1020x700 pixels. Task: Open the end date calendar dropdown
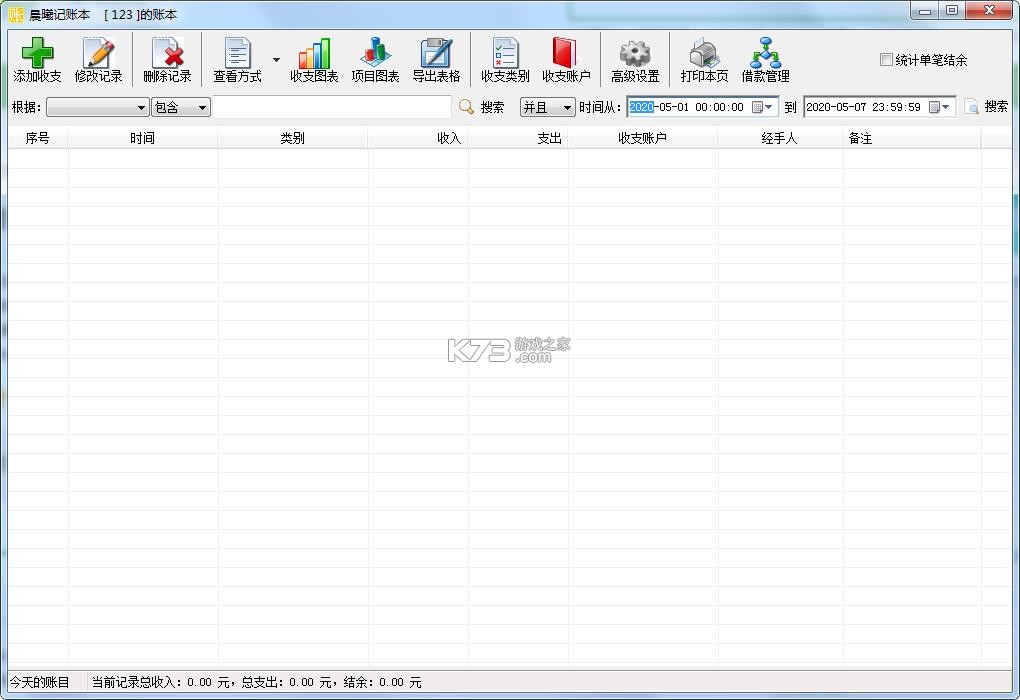click(939, 107)
